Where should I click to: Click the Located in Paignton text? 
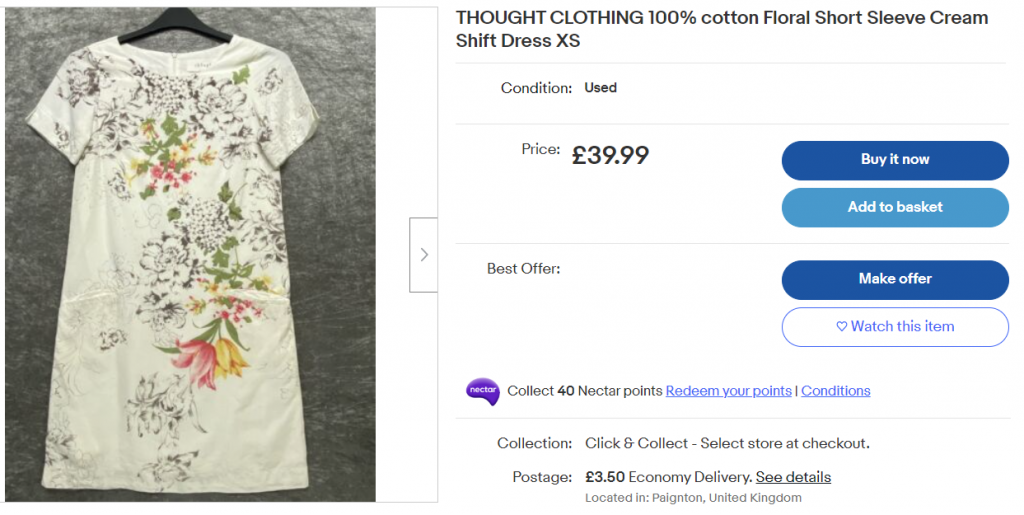693,497
